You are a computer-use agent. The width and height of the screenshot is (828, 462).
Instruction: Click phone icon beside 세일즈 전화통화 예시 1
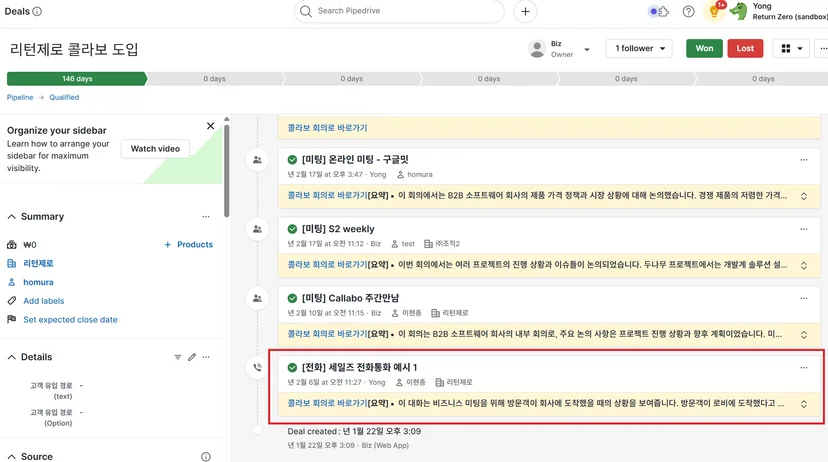257,367
